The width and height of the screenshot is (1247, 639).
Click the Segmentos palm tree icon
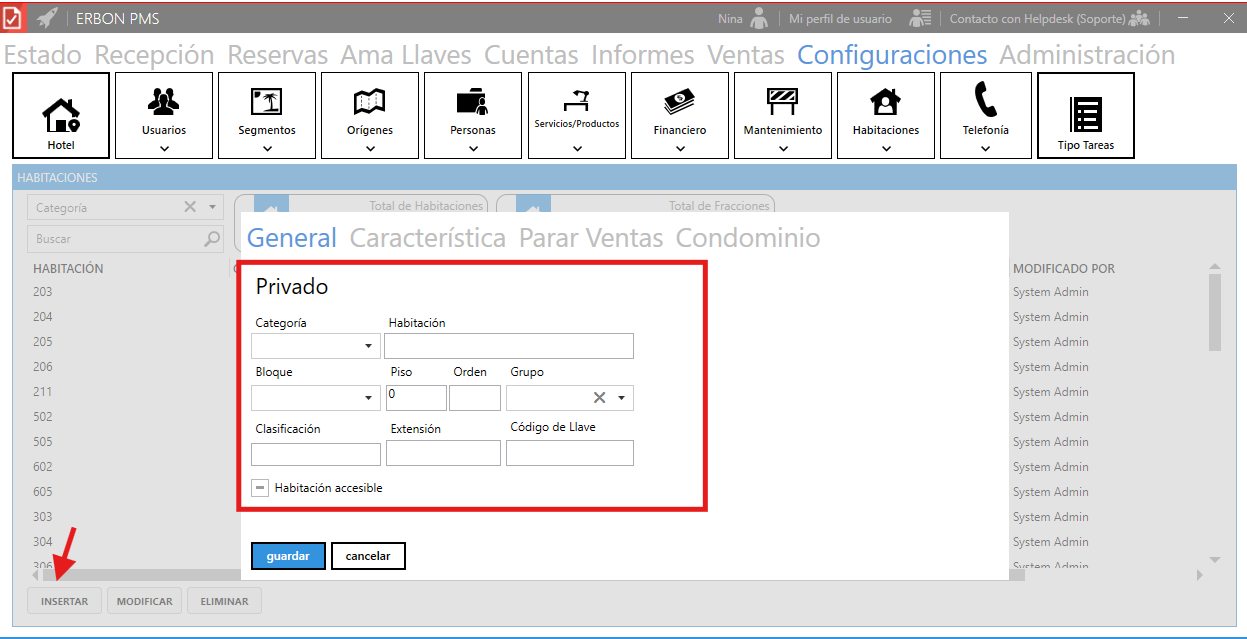click(x=267, y=101)
